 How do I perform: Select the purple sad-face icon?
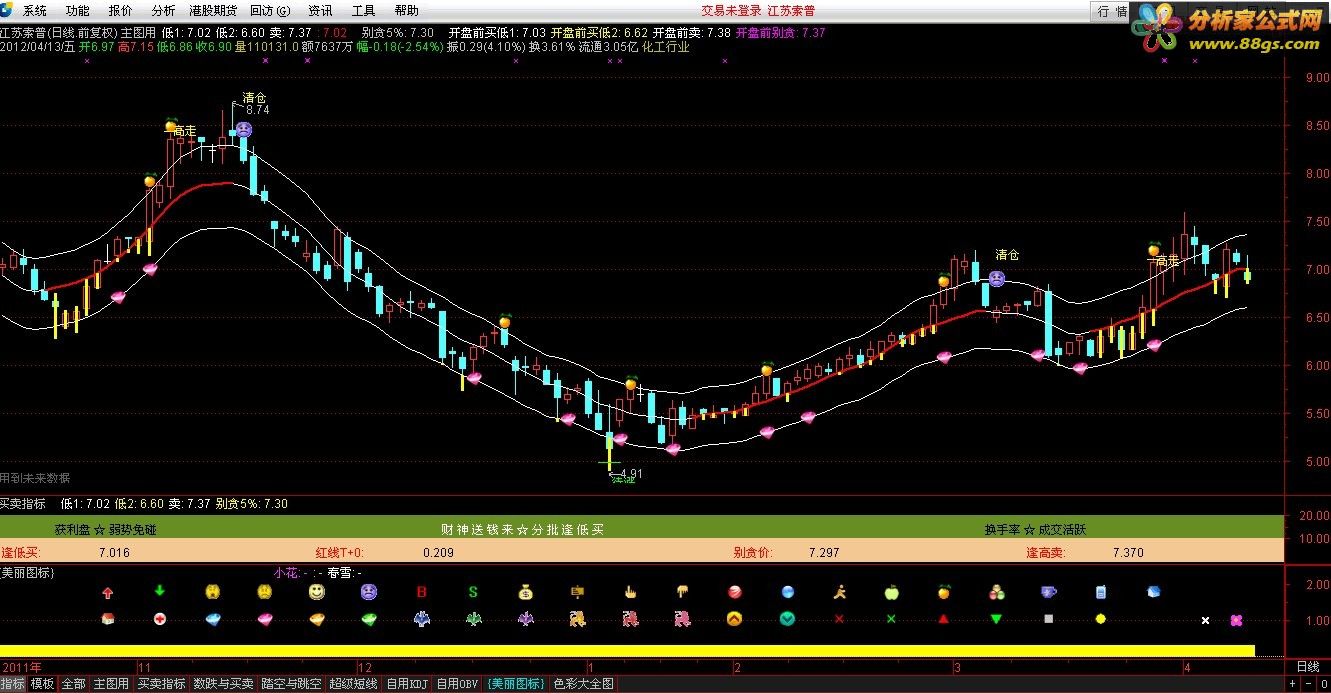pyautogui.click(x=369, y=592)
